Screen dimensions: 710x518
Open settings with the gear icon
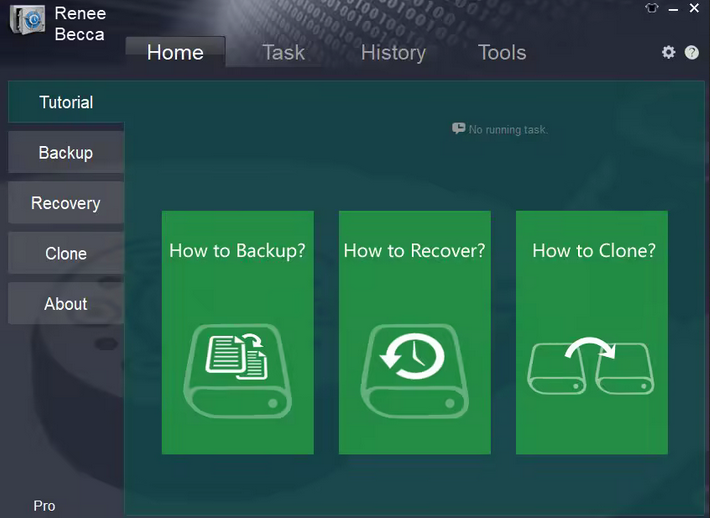(x=669, y=52)
